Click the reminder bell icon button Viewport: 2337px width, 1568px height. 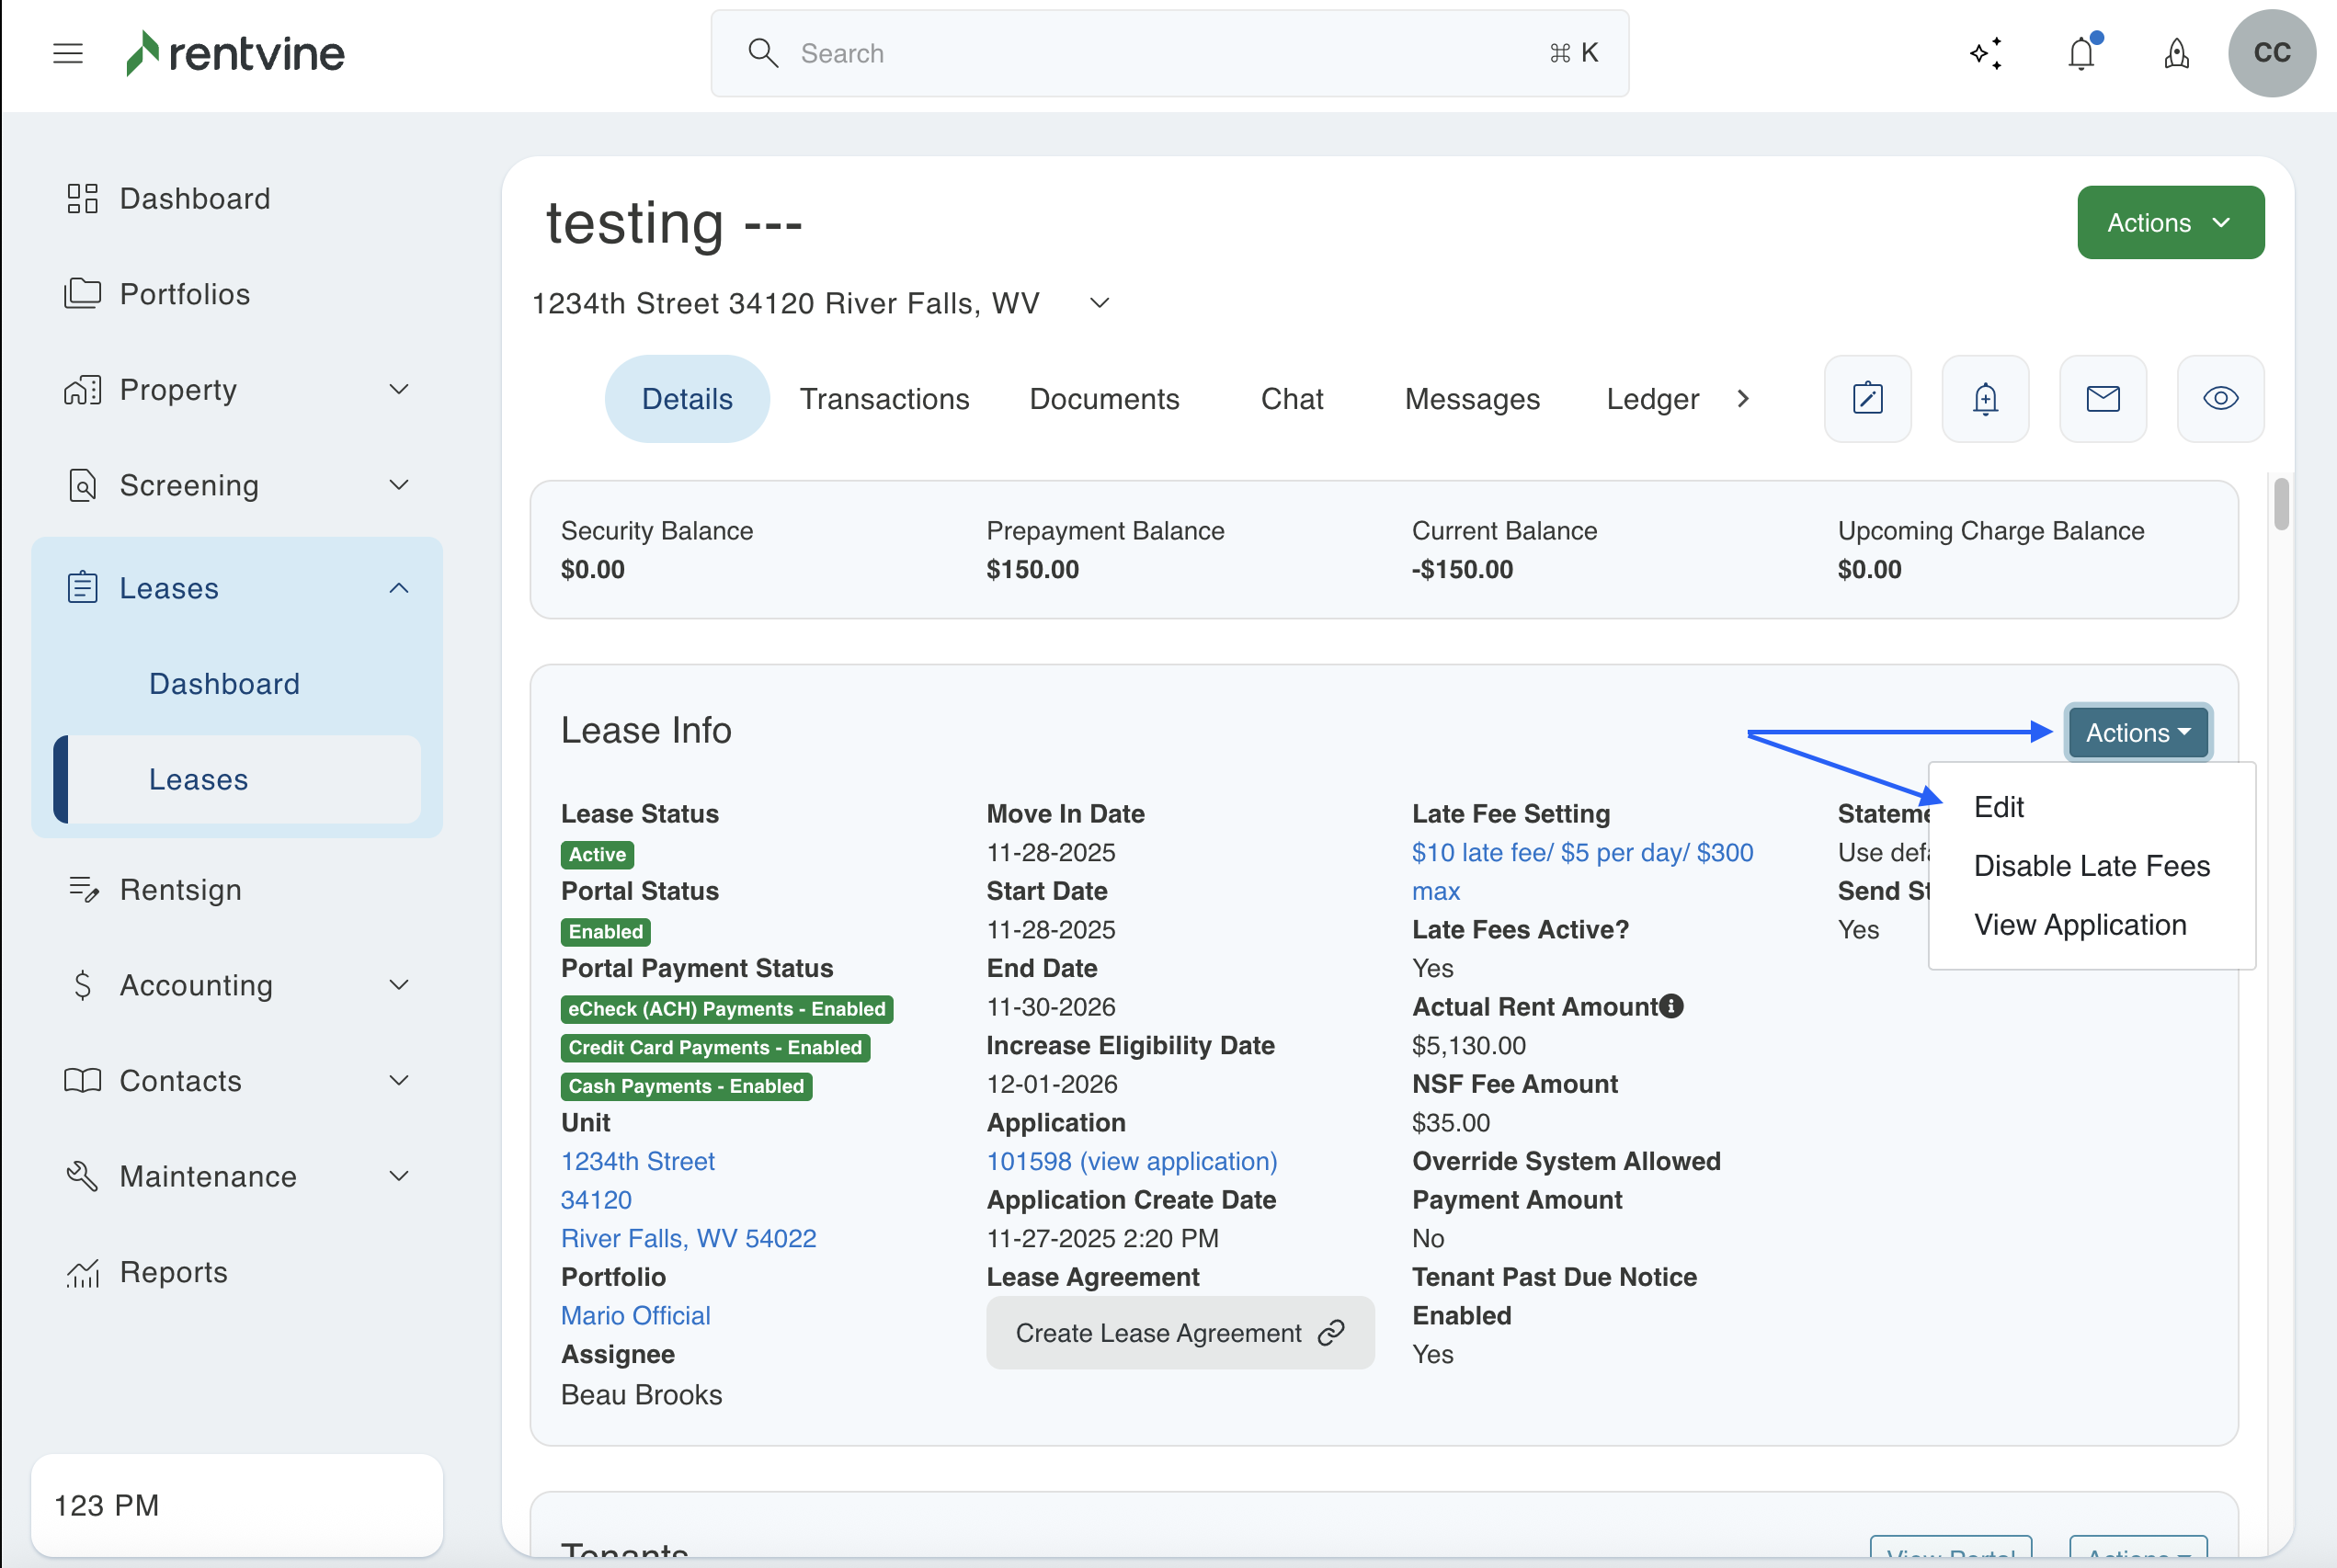pyautogui.click(x=1985, y=399)
